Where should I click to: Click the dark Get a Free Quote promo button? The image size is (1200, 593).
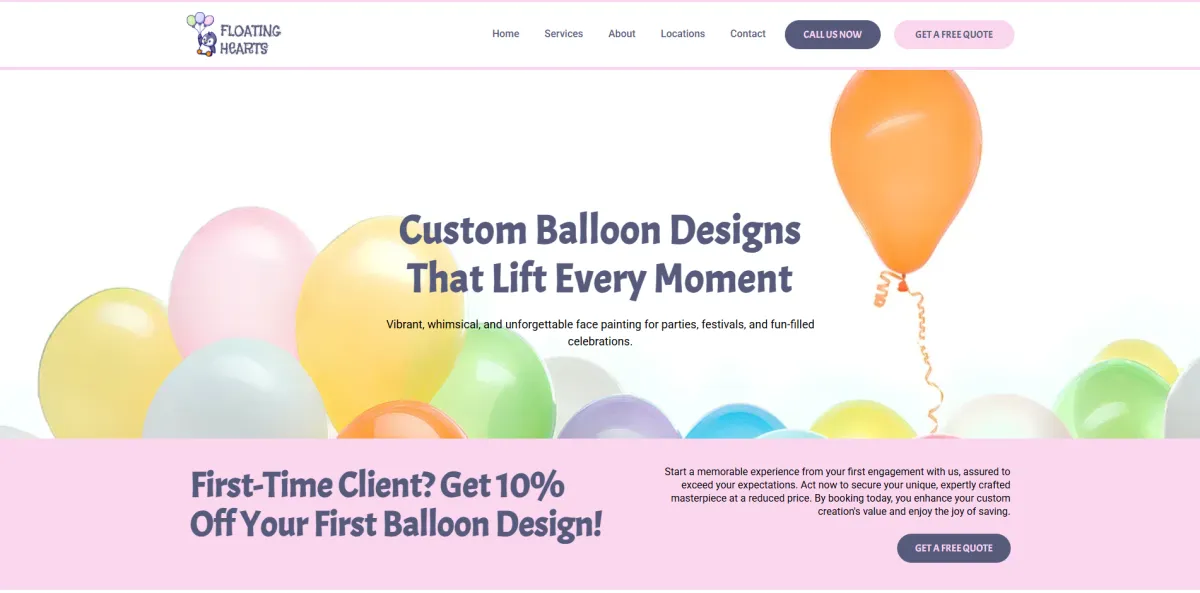953,548
